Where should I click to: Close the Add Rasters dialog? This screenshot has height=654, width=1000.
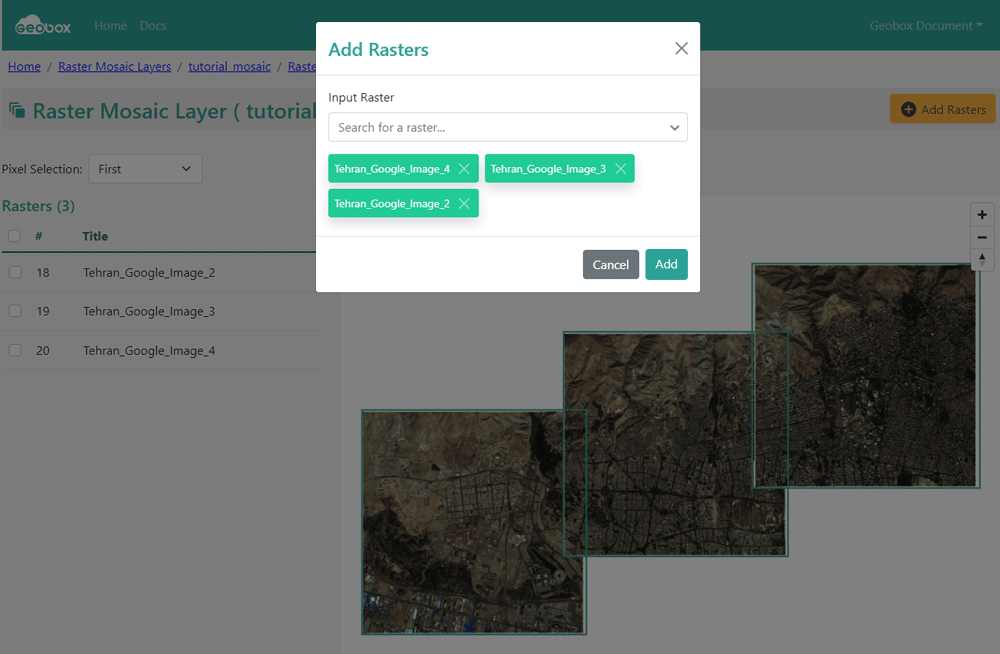tap(681, 48)
